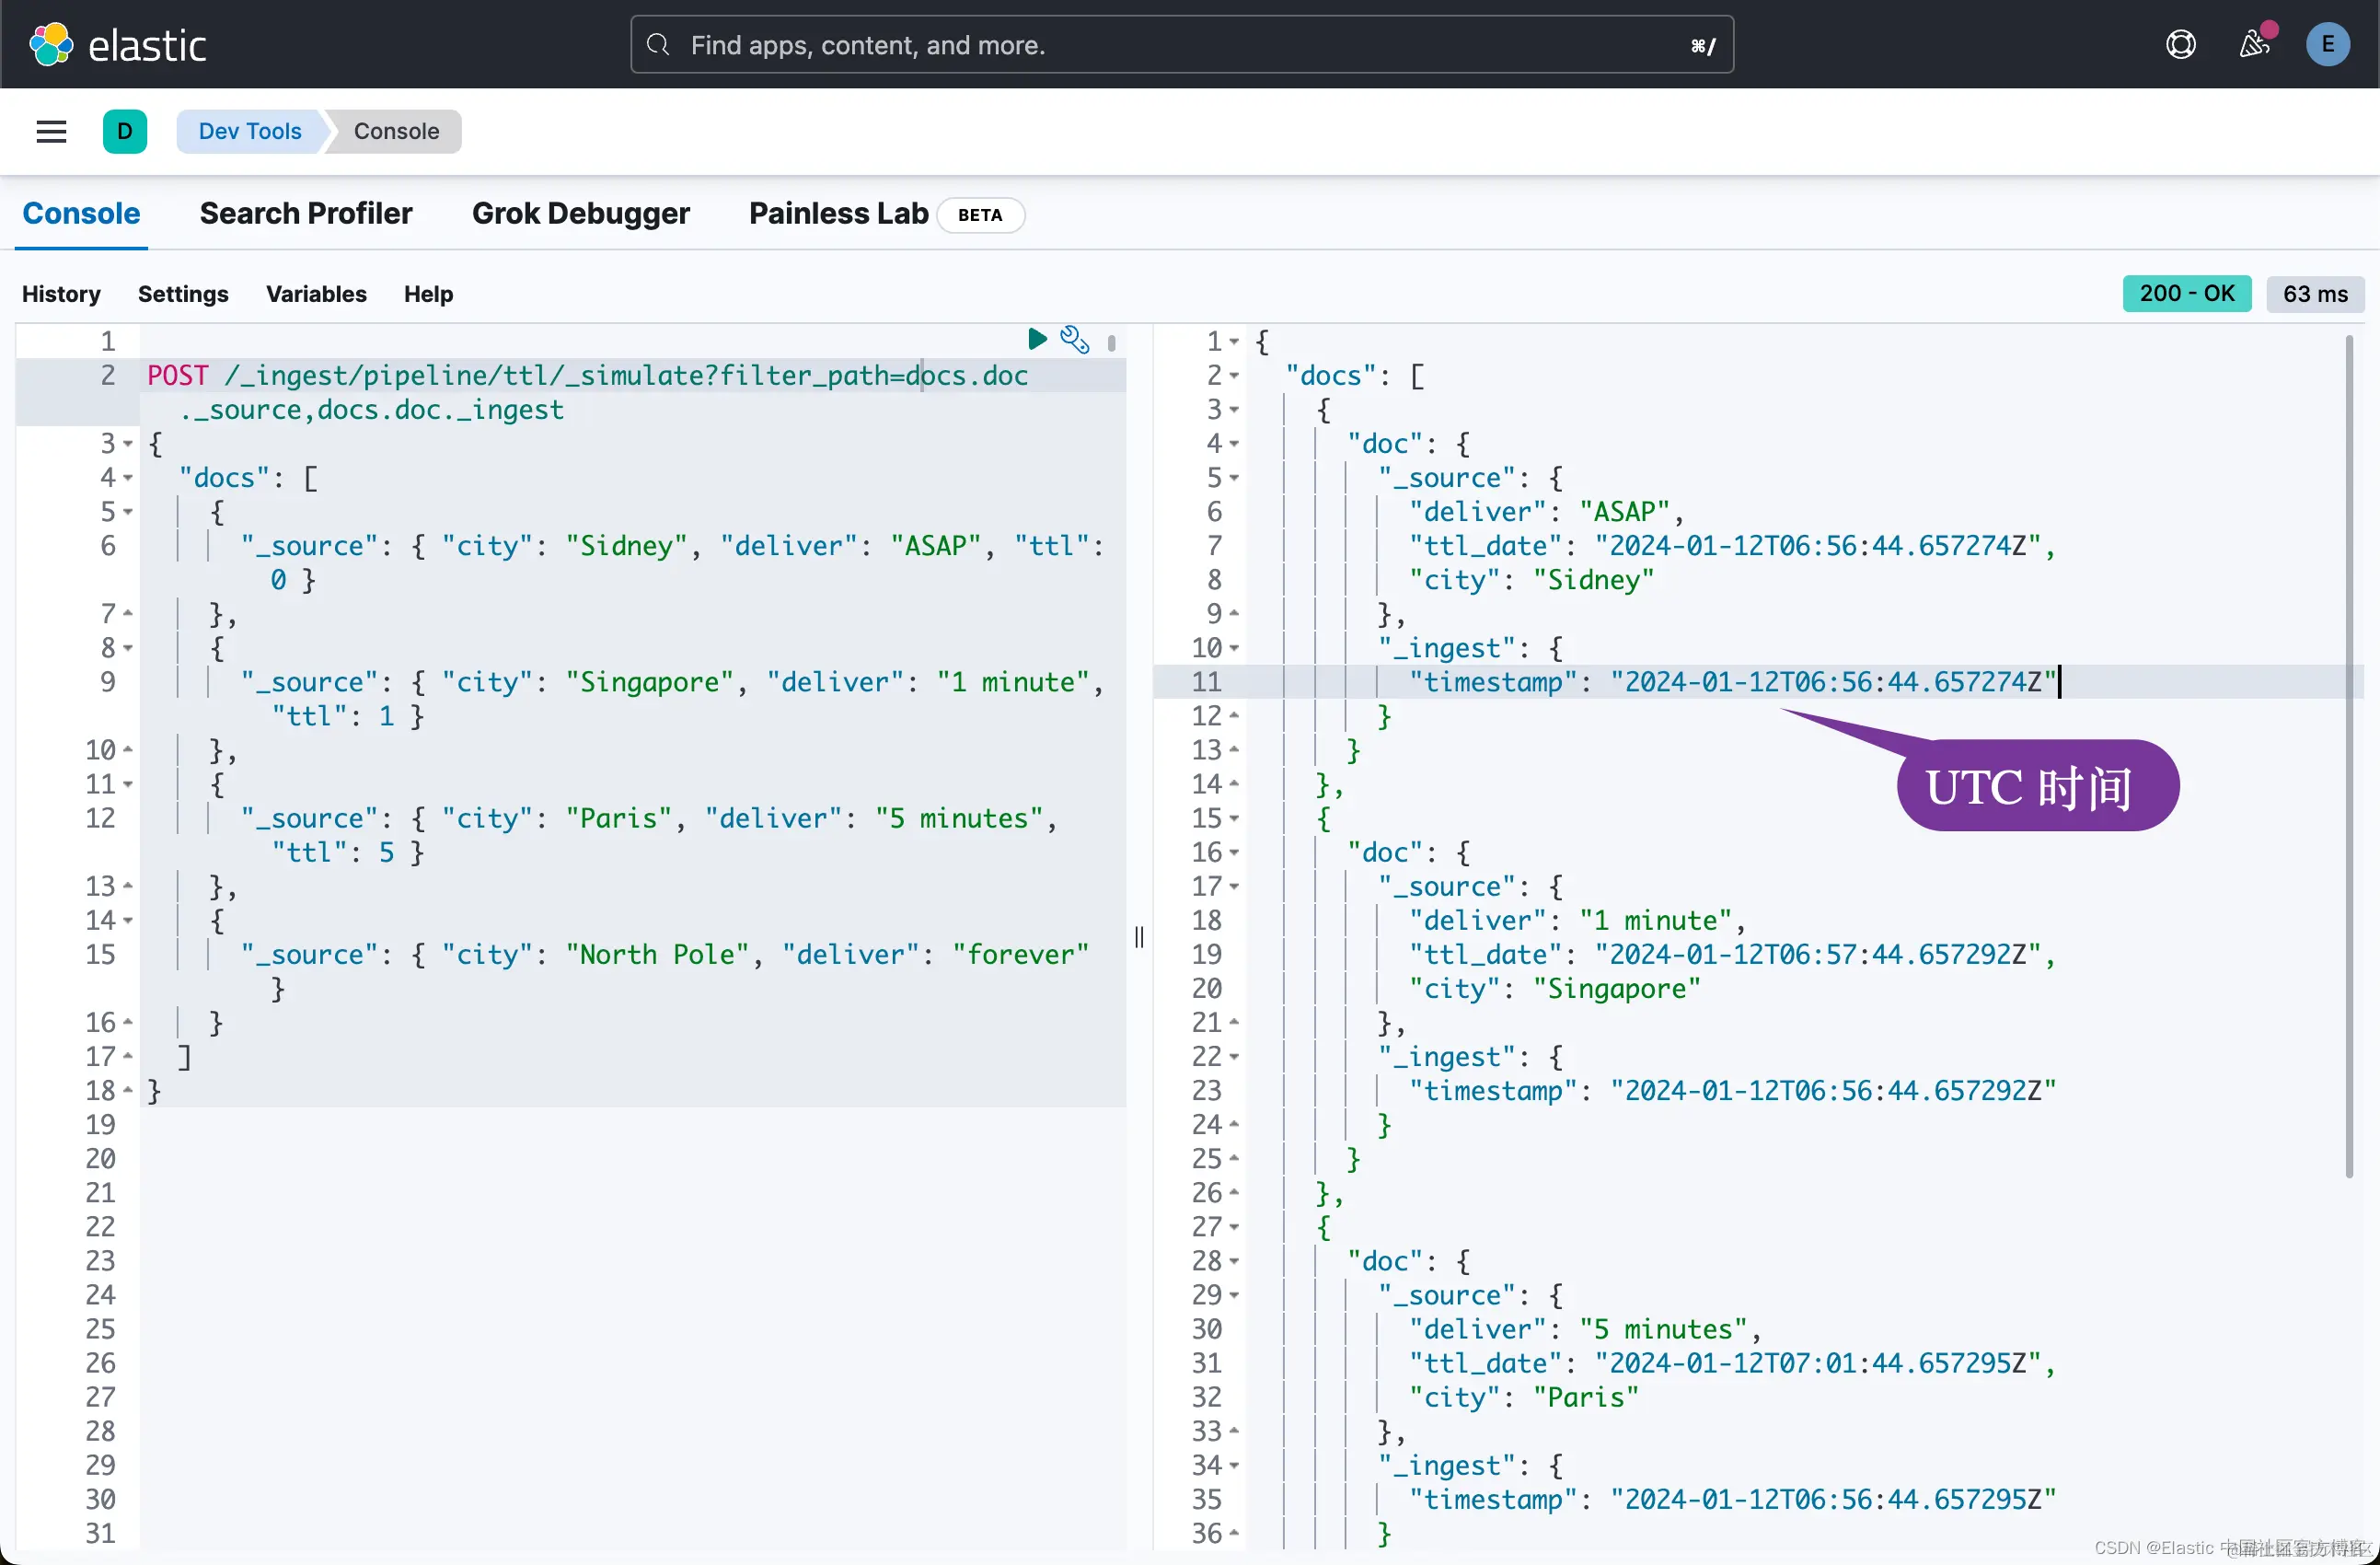Viewport: 2380px width, 1565px height.
Task: Open the user E profile avatar
Action: tap(2327, 45)
